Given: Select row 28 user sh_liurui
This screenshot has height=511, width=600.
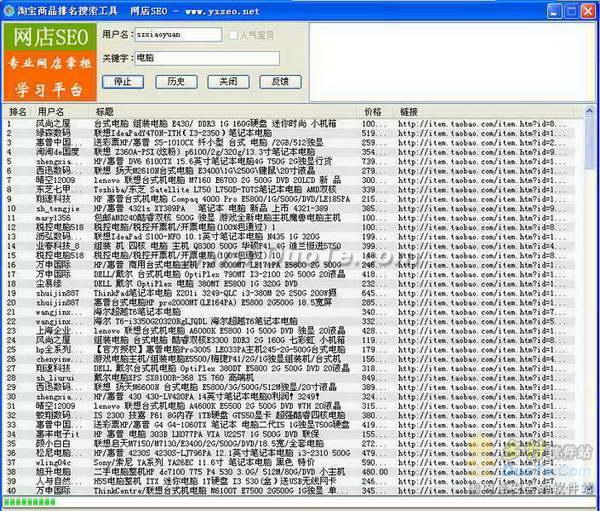Looking at the screenshot, I should point(55,378).
